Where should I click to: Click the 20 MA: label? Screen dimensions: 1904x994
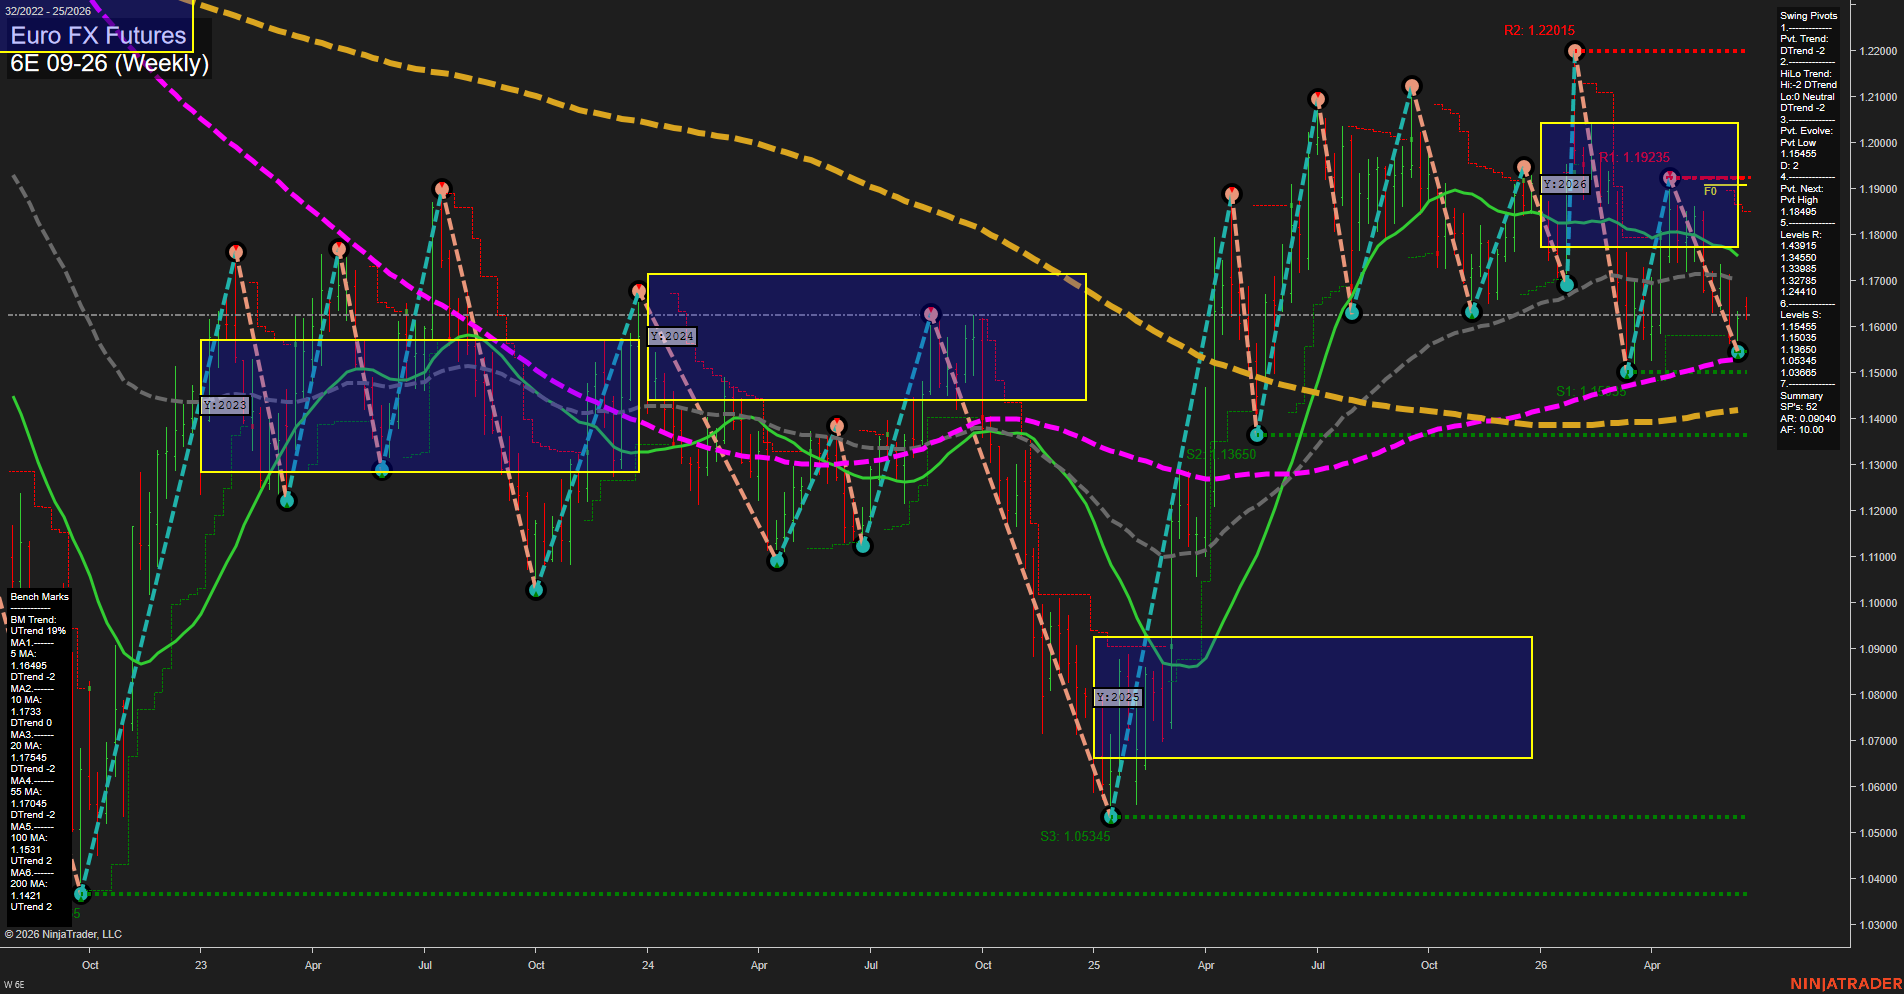click(x=26, y=746)
